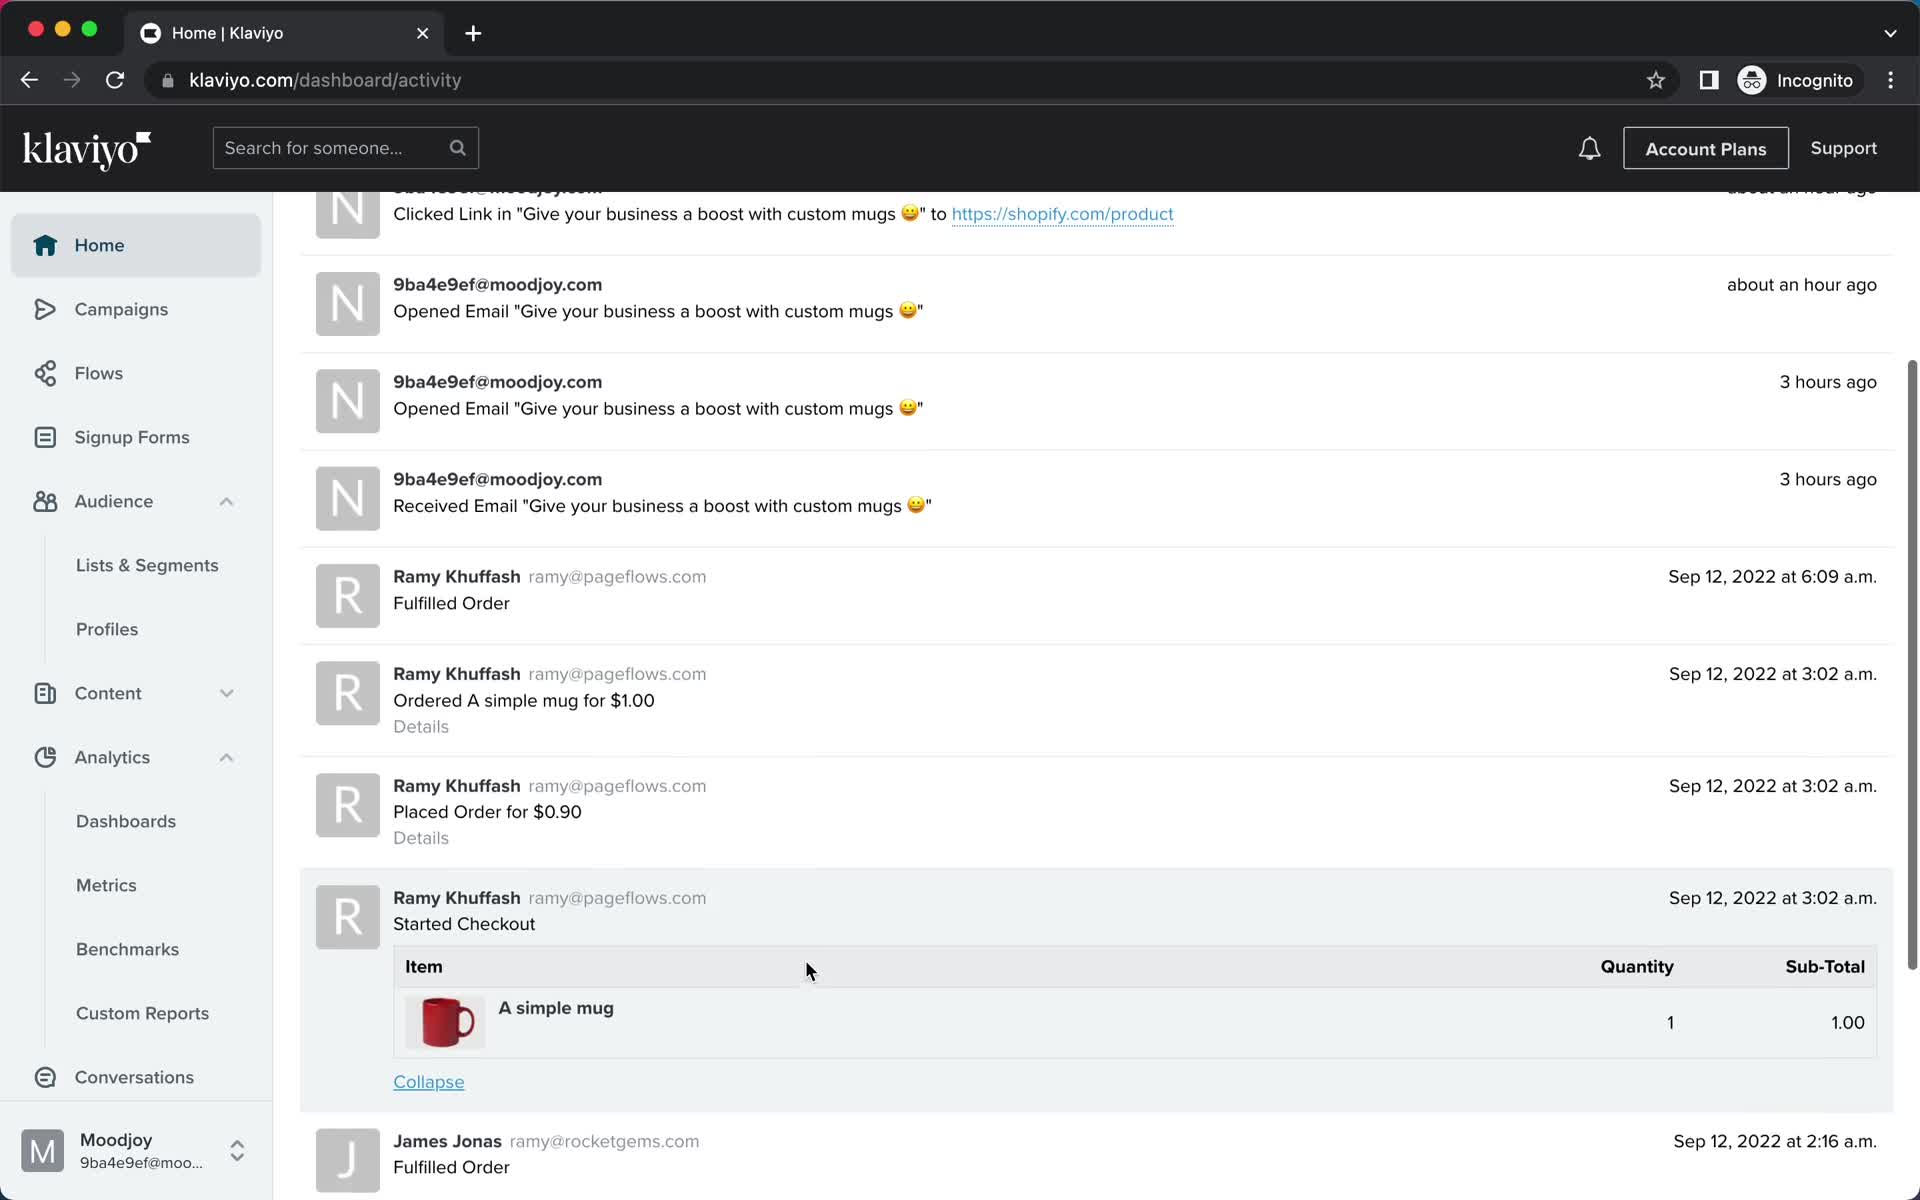The image size is (1920, 1200).
Task: Open the Chrome three-dot menu
Action: point(1890,80)
